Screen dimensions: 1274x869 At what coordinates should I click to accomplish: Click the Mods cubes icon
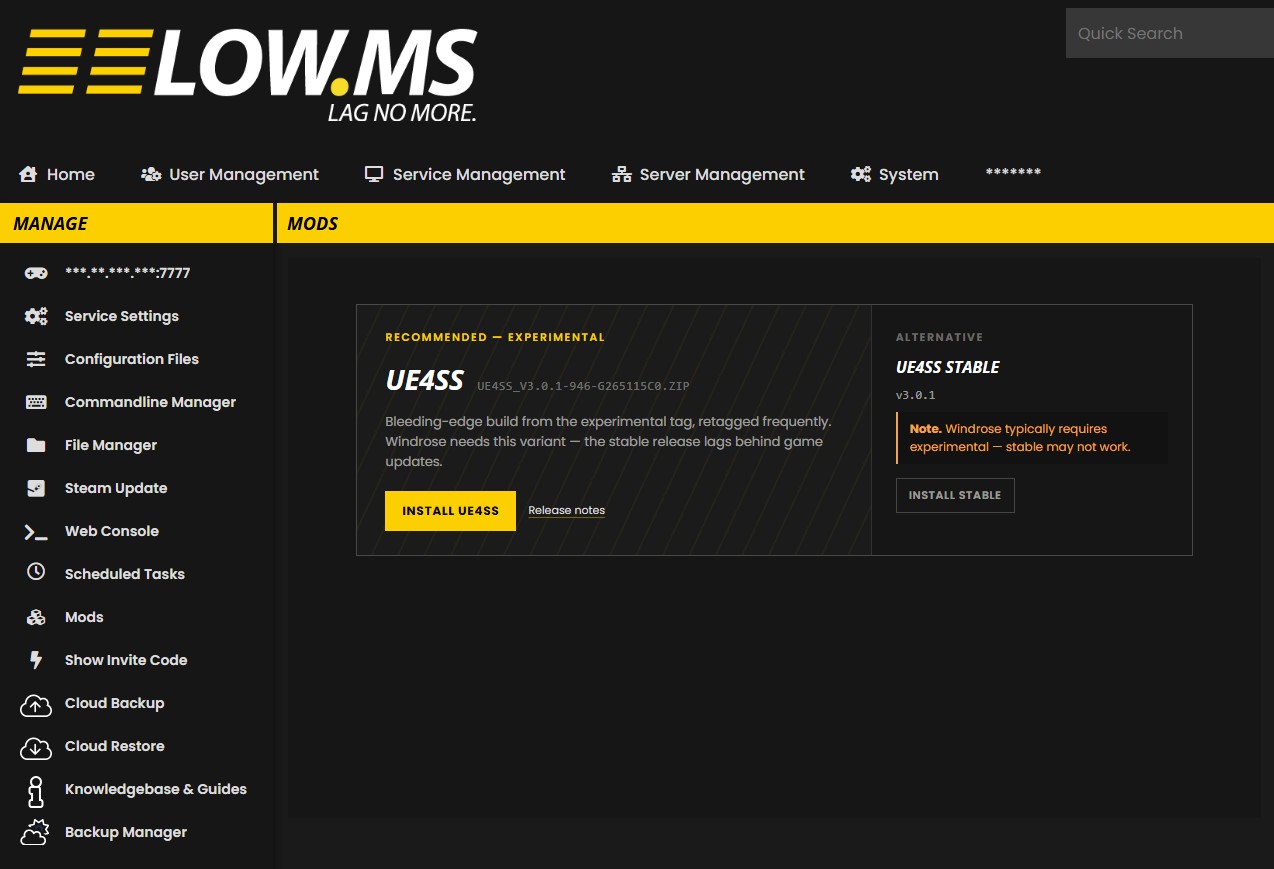tap(36, 617)
